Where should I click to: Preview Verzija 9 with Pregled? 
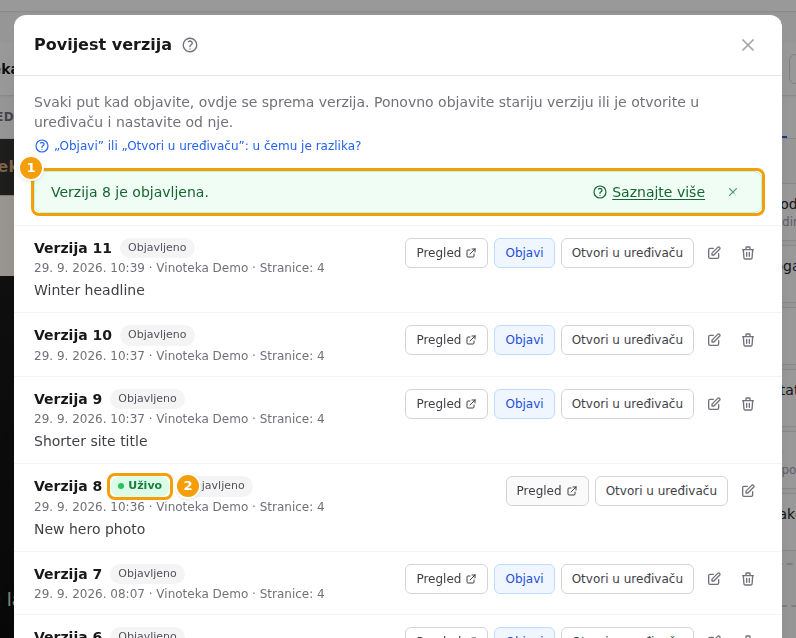pyautogui.click(x=446, y=404)
